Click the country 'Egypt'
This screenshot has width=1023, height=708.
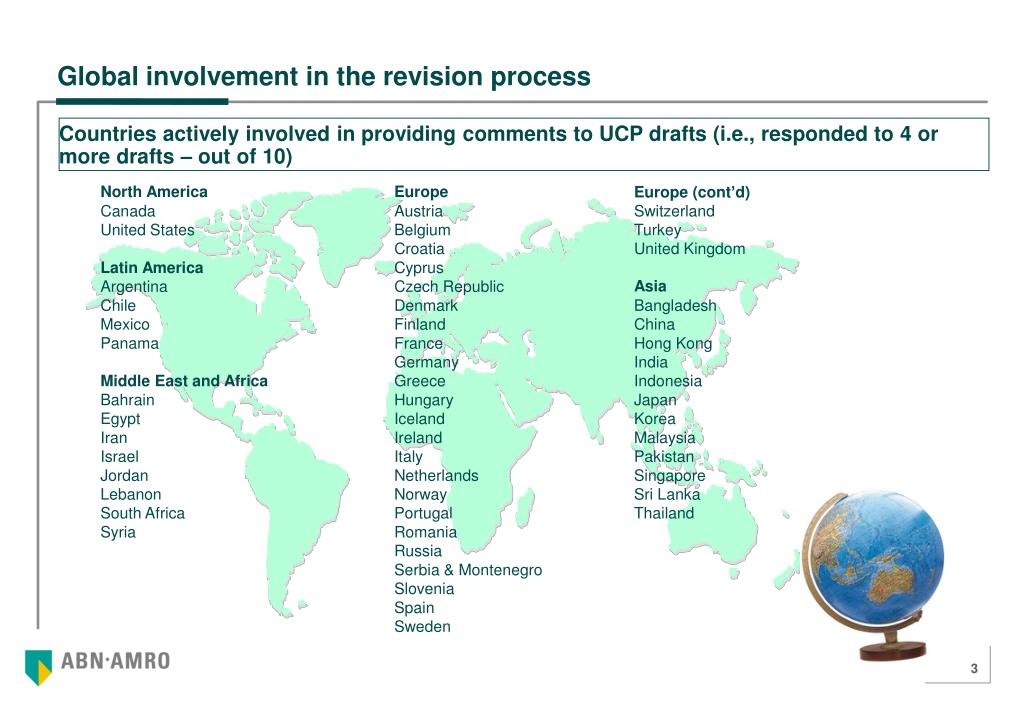click(120, 419)
